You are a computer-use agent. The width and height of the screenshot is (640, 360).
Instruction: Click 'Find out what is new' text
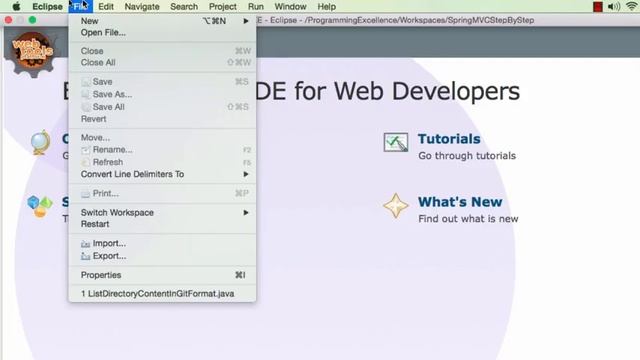pos(468,219)
